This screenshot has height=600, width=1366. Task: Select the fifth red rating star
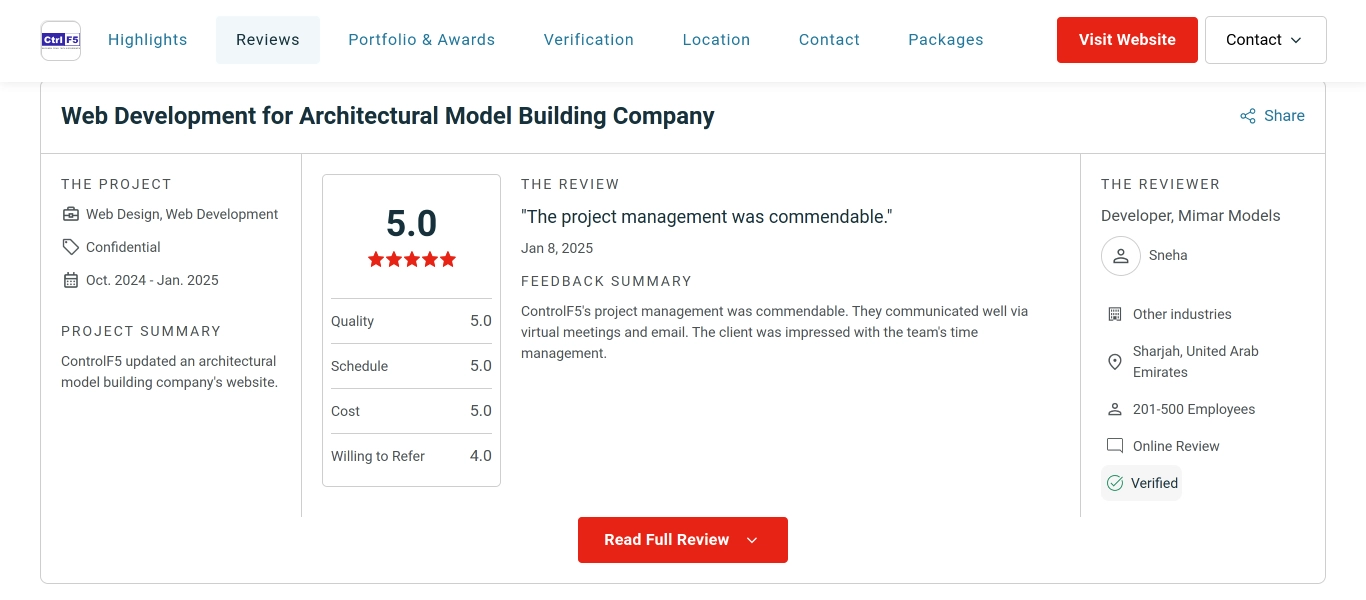click(447, 259)
